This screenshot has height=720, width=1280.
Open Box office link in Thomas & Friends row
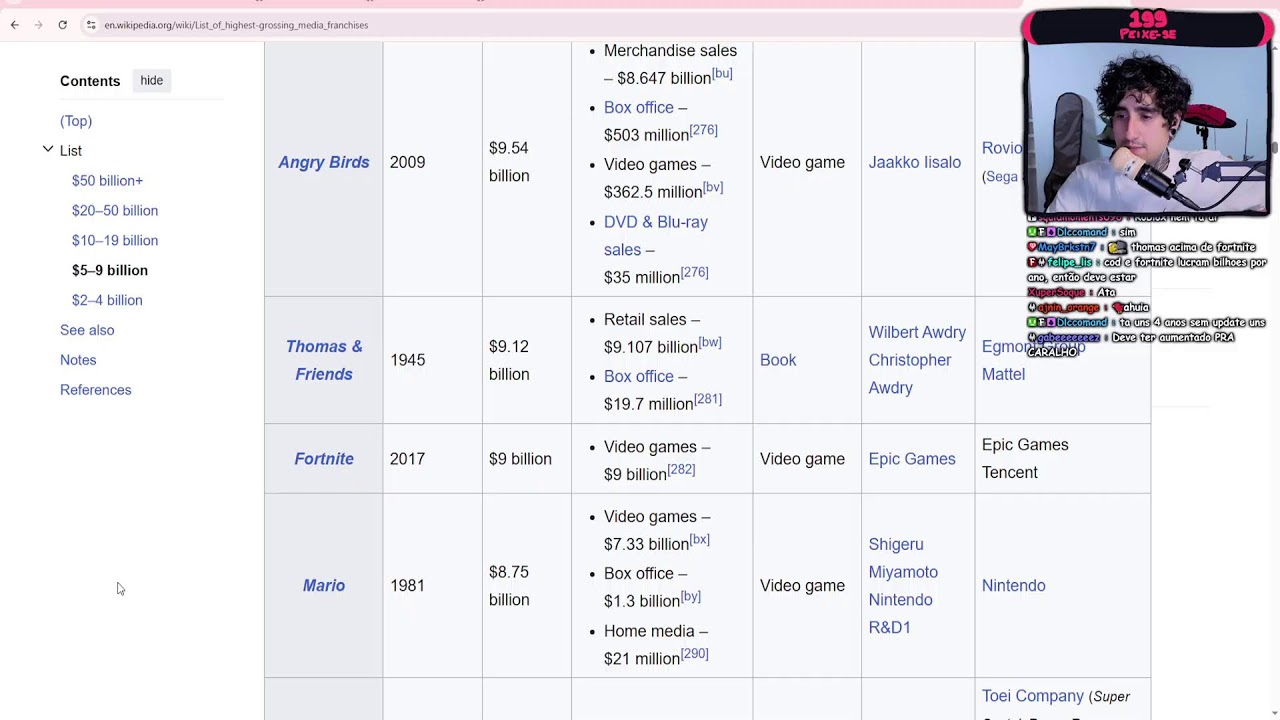(639, 376)
